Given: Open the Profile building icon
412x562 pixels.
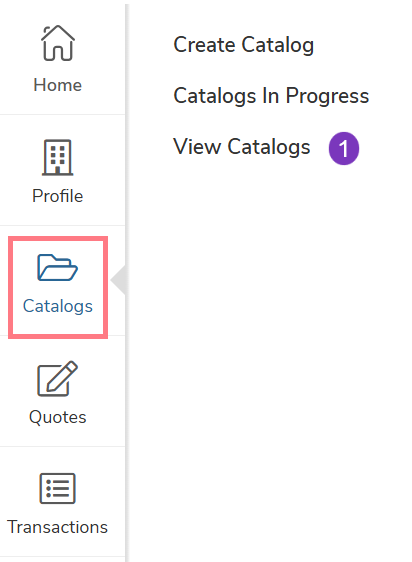Looking at the screenshot, I should click(x=58, y=157).
